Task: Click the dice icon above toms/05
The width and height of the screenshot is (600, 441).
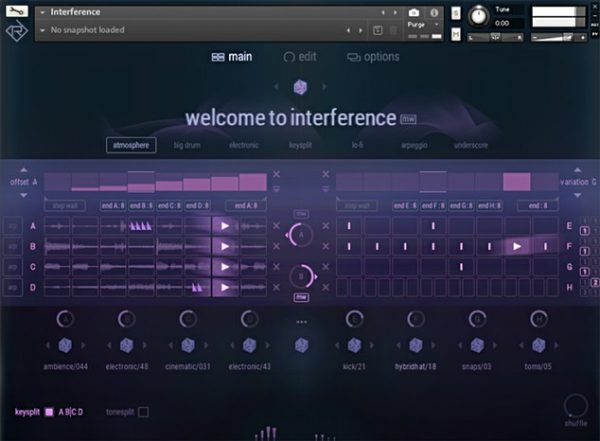Action: point(540,345)
